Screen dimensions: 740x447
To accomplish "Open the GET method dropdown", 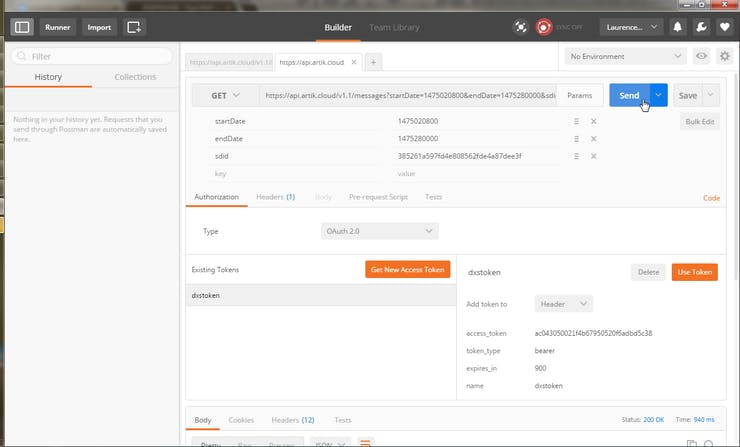I will [223, 95].
